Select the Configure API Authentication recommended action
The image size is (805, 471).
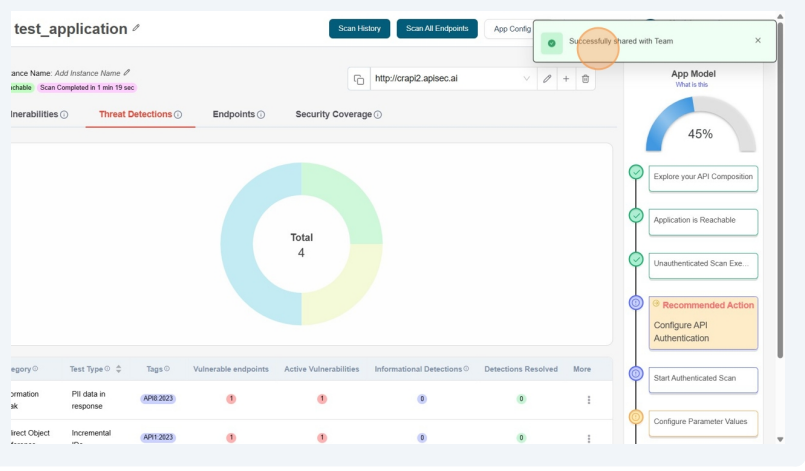point(703,323)
